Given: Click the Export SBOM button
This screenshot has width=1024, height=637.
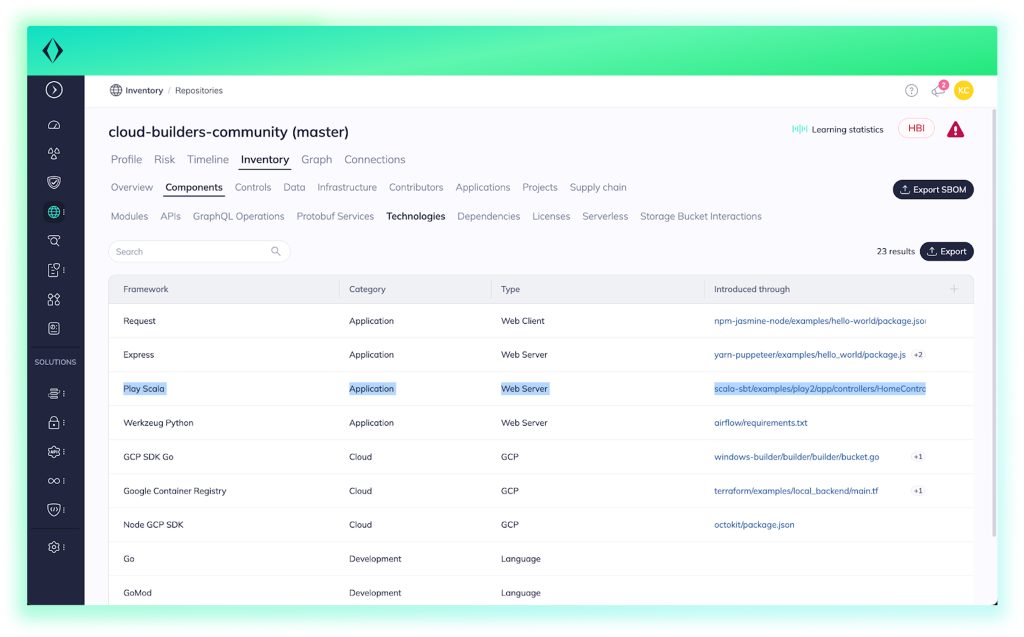Looking at the screenshot, I should [932, 190].
